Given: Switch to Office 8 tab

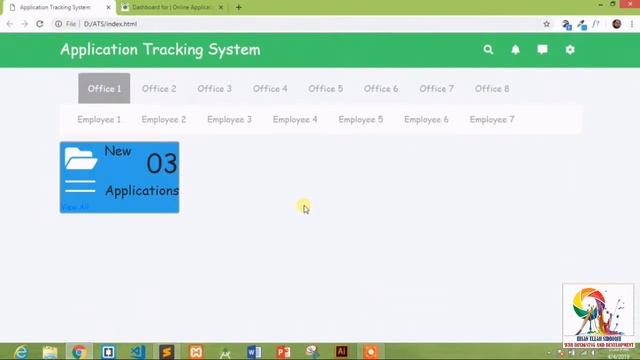Looking at the screenshot, I should [x=492, y=89].
